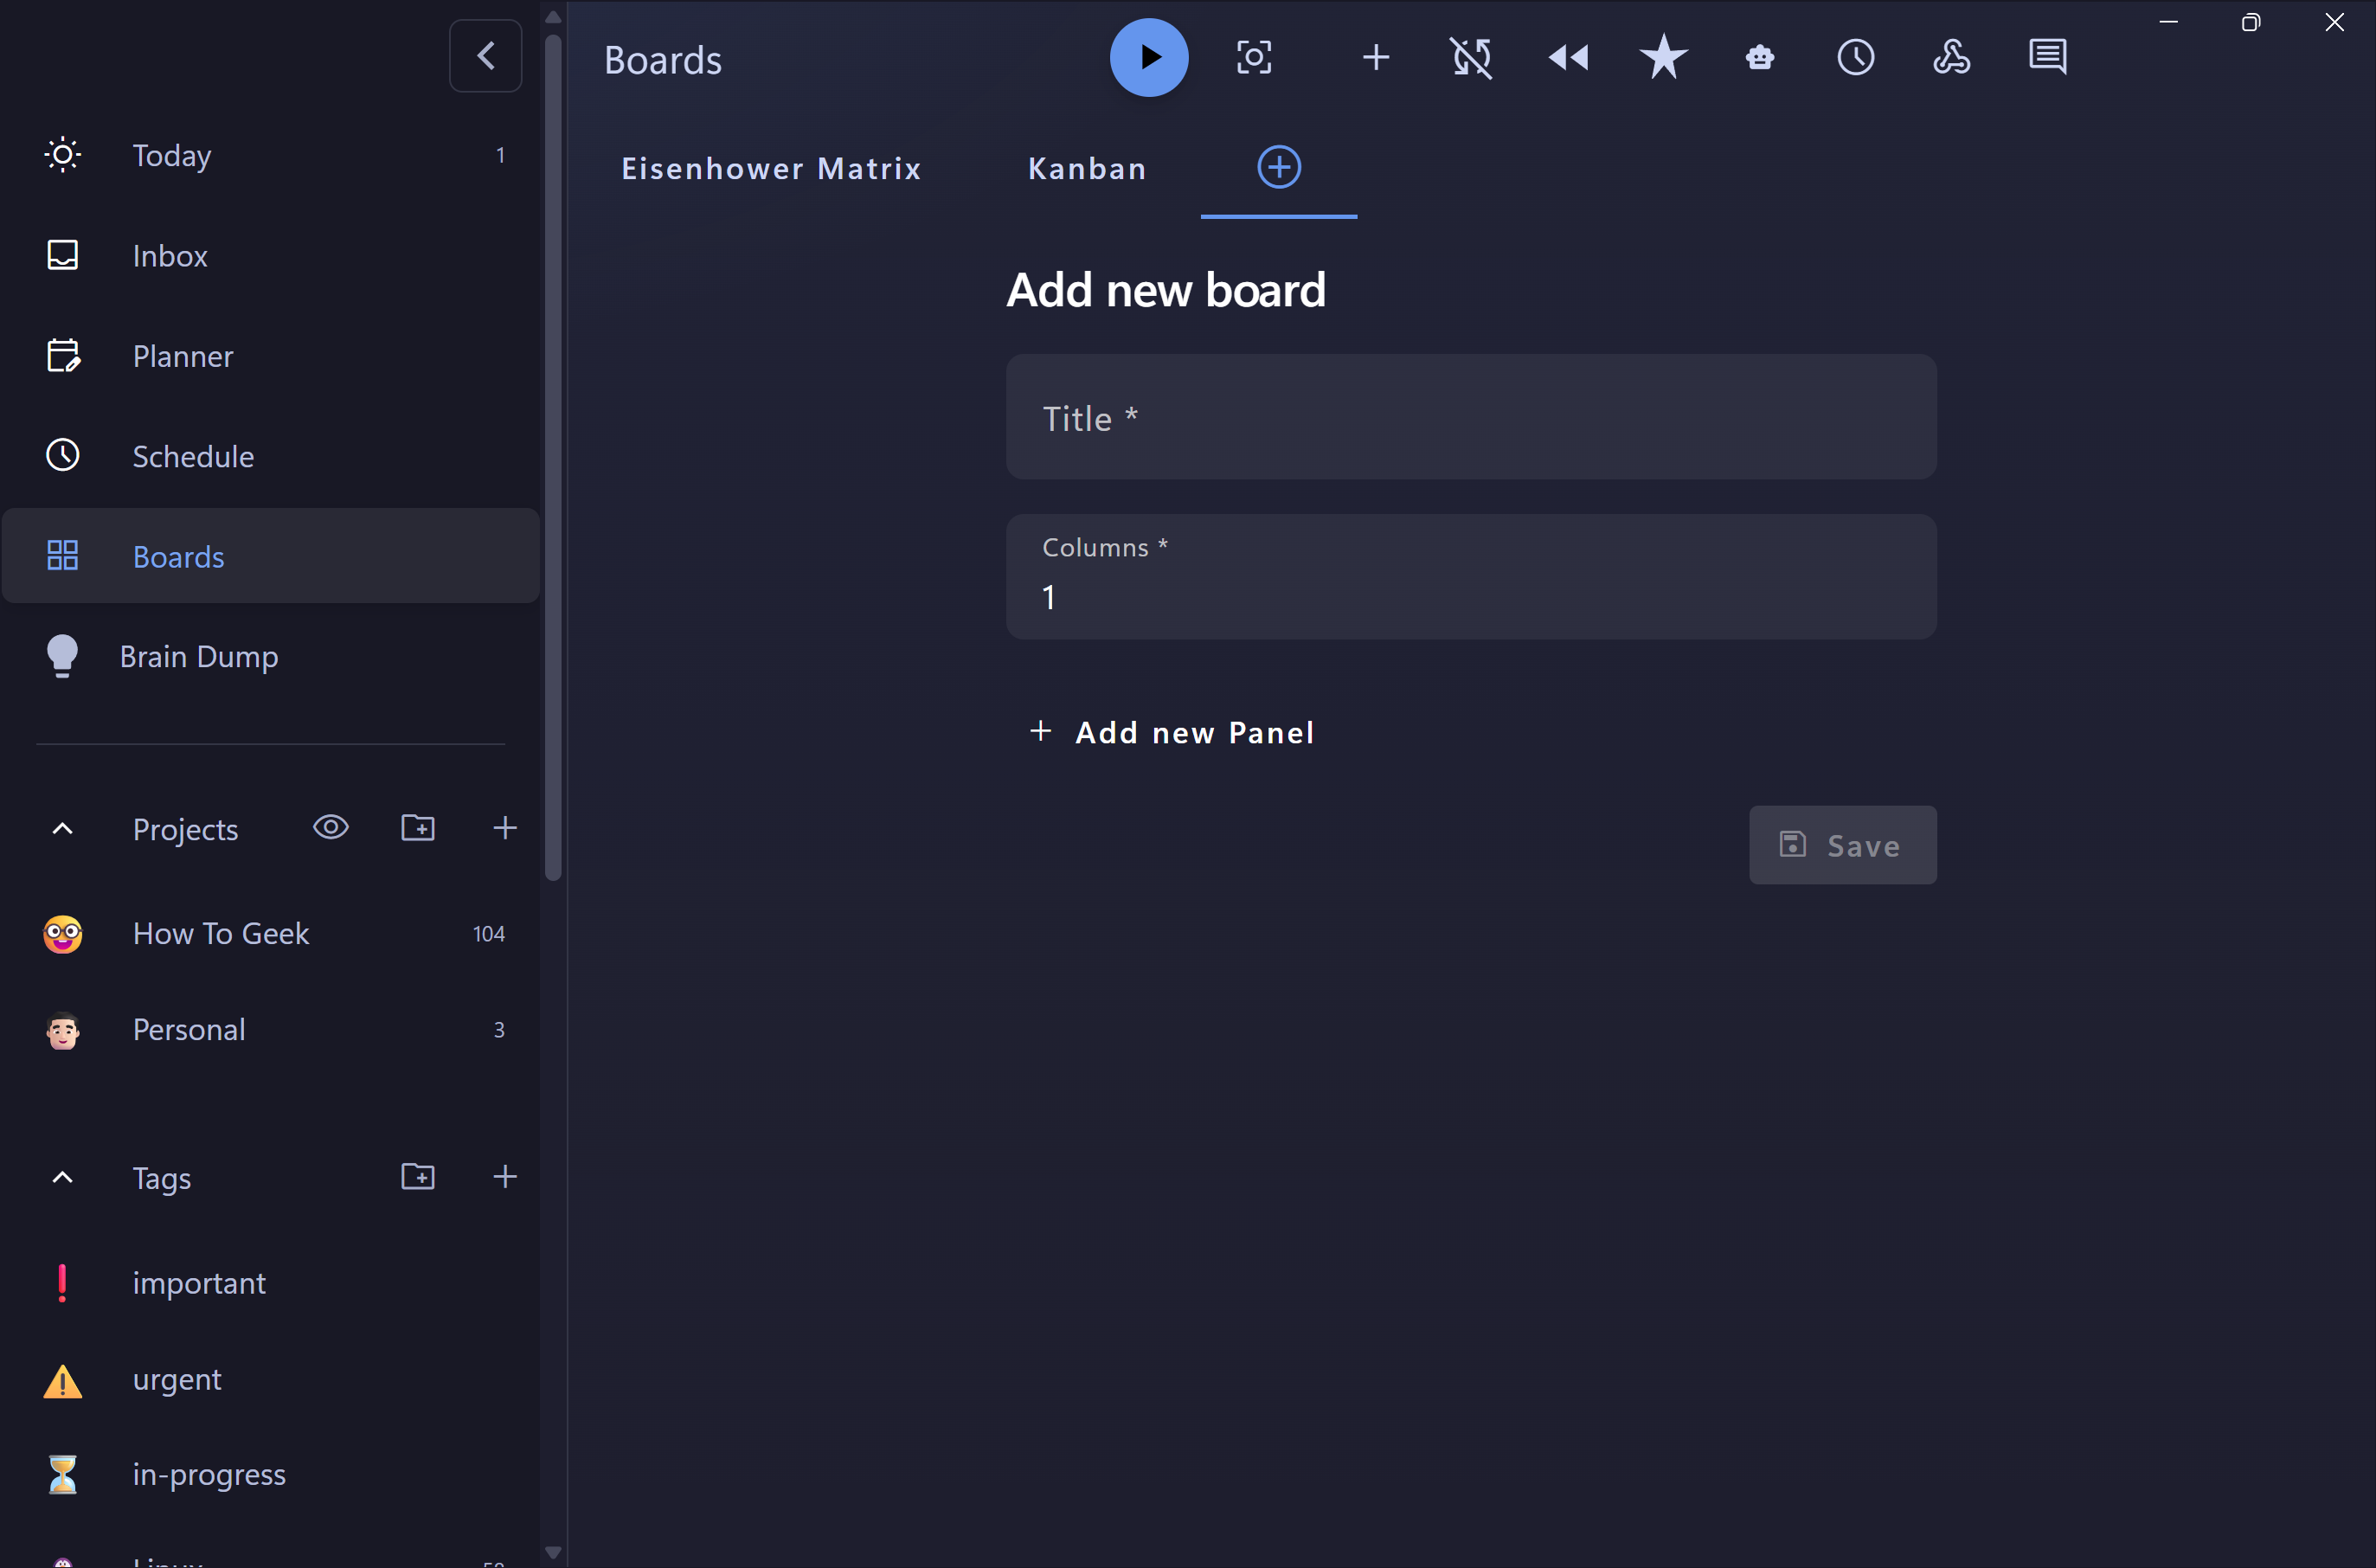Viewport: 2376px width, 1568px height.
Task: Click plus to create new project
Action: tap(505, 828)
